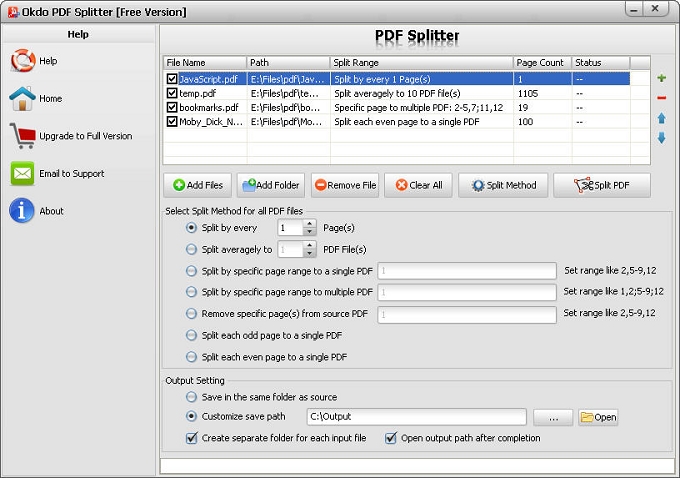The height and width of the screenshot is (478, 680).
Task: Toggle Create separate folder for each input file
Action: point(191,438)
